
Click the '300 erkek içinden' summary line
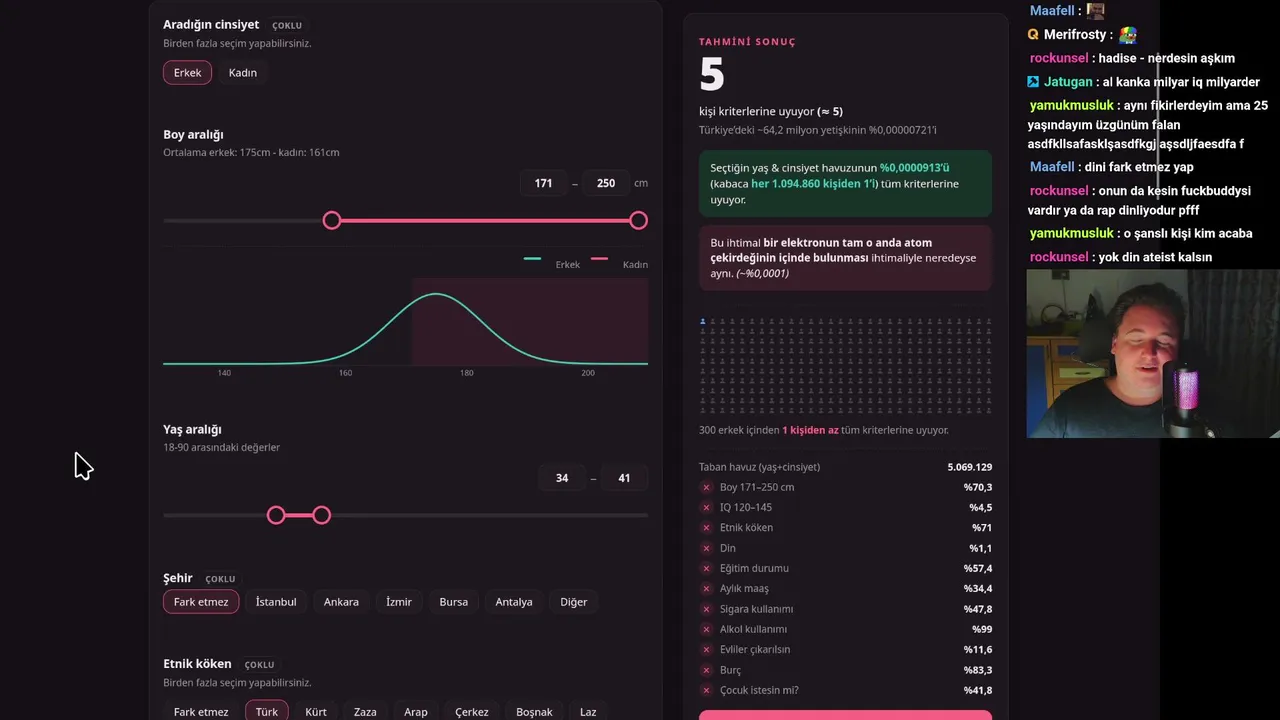[824, 430]
